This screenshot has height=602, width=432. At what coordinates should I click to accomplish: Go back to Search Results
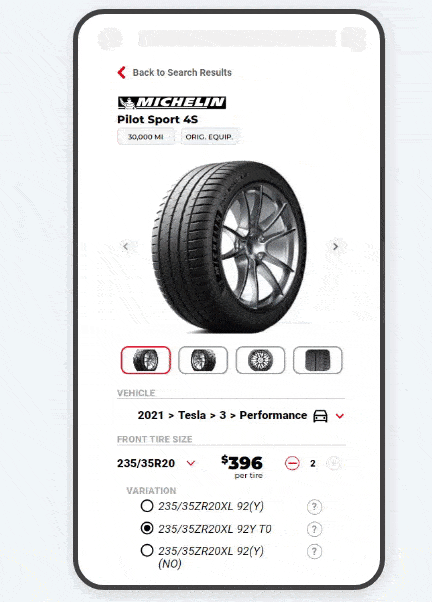pyautogui.click(x=182, y=73)
